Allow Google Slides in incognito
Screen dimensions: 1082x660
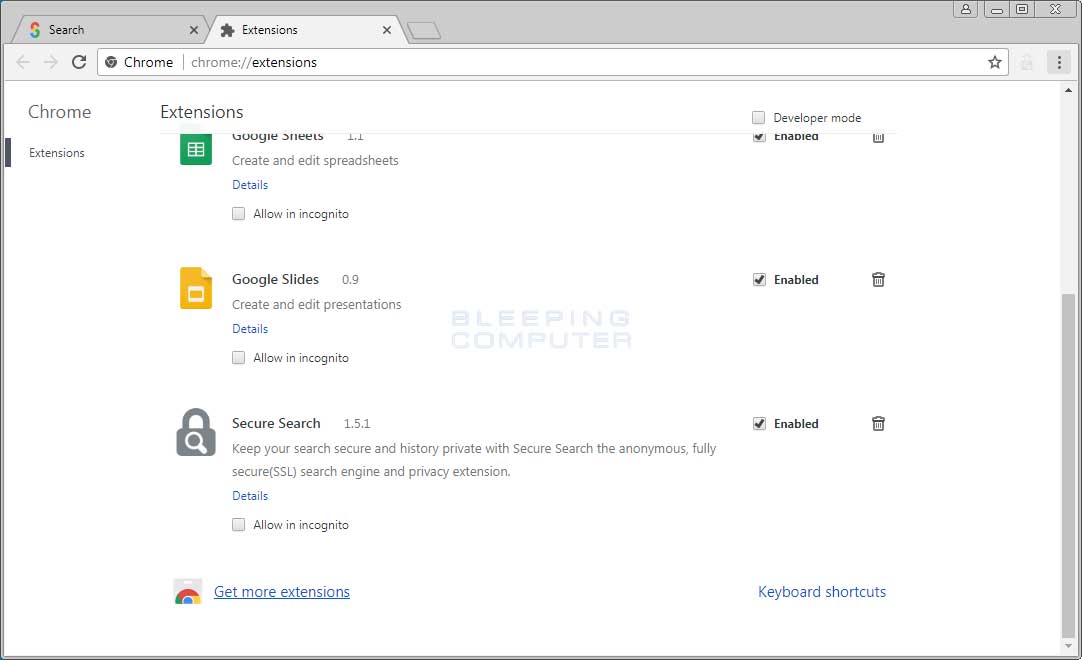pyautogui.click(x=238, y=358)
